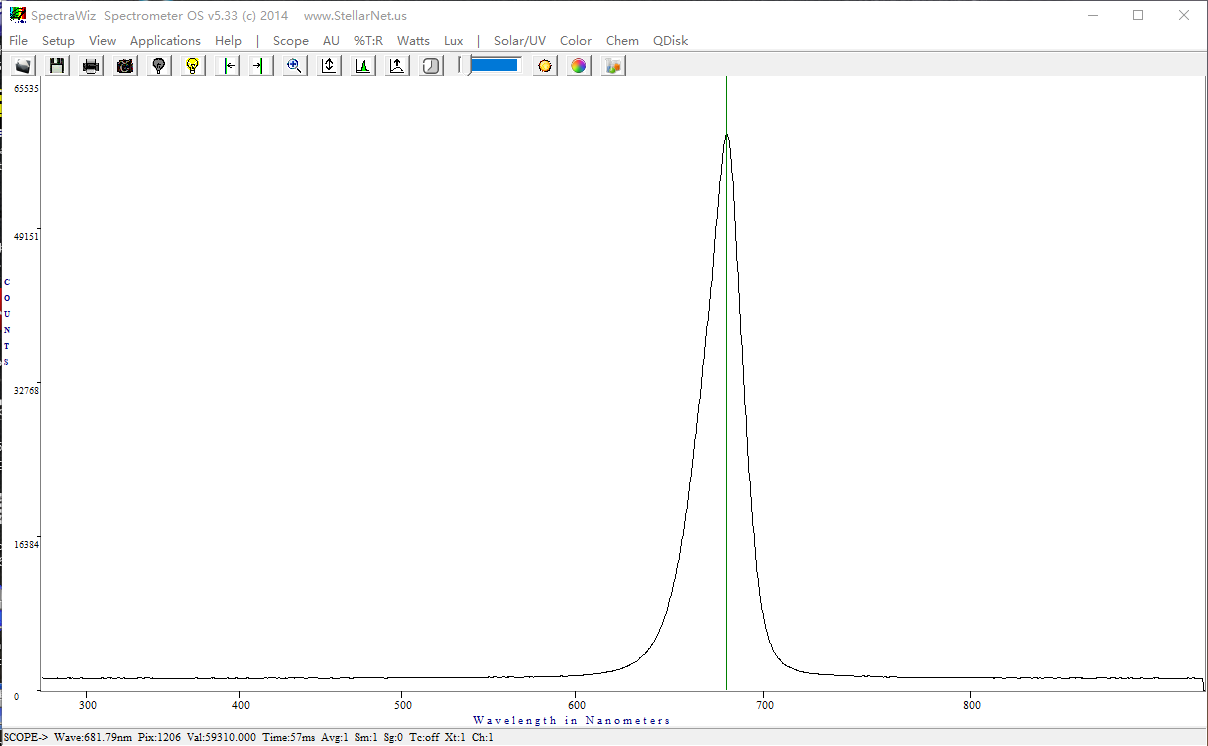
Task: Click the vertical COUNTS axis title
Action: (7, 322)
